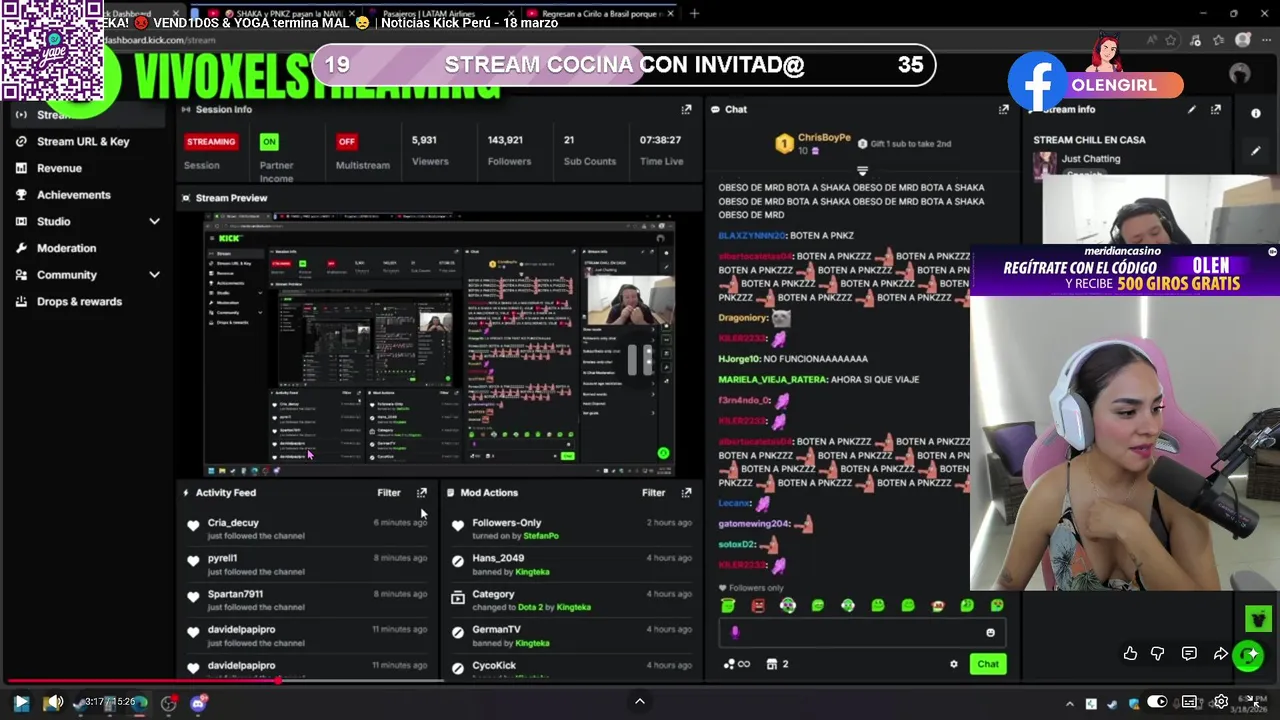The height and width of the screenshot is (720, 1280).
Task: Play the YouTube video
Action: (x=20, y=703)
